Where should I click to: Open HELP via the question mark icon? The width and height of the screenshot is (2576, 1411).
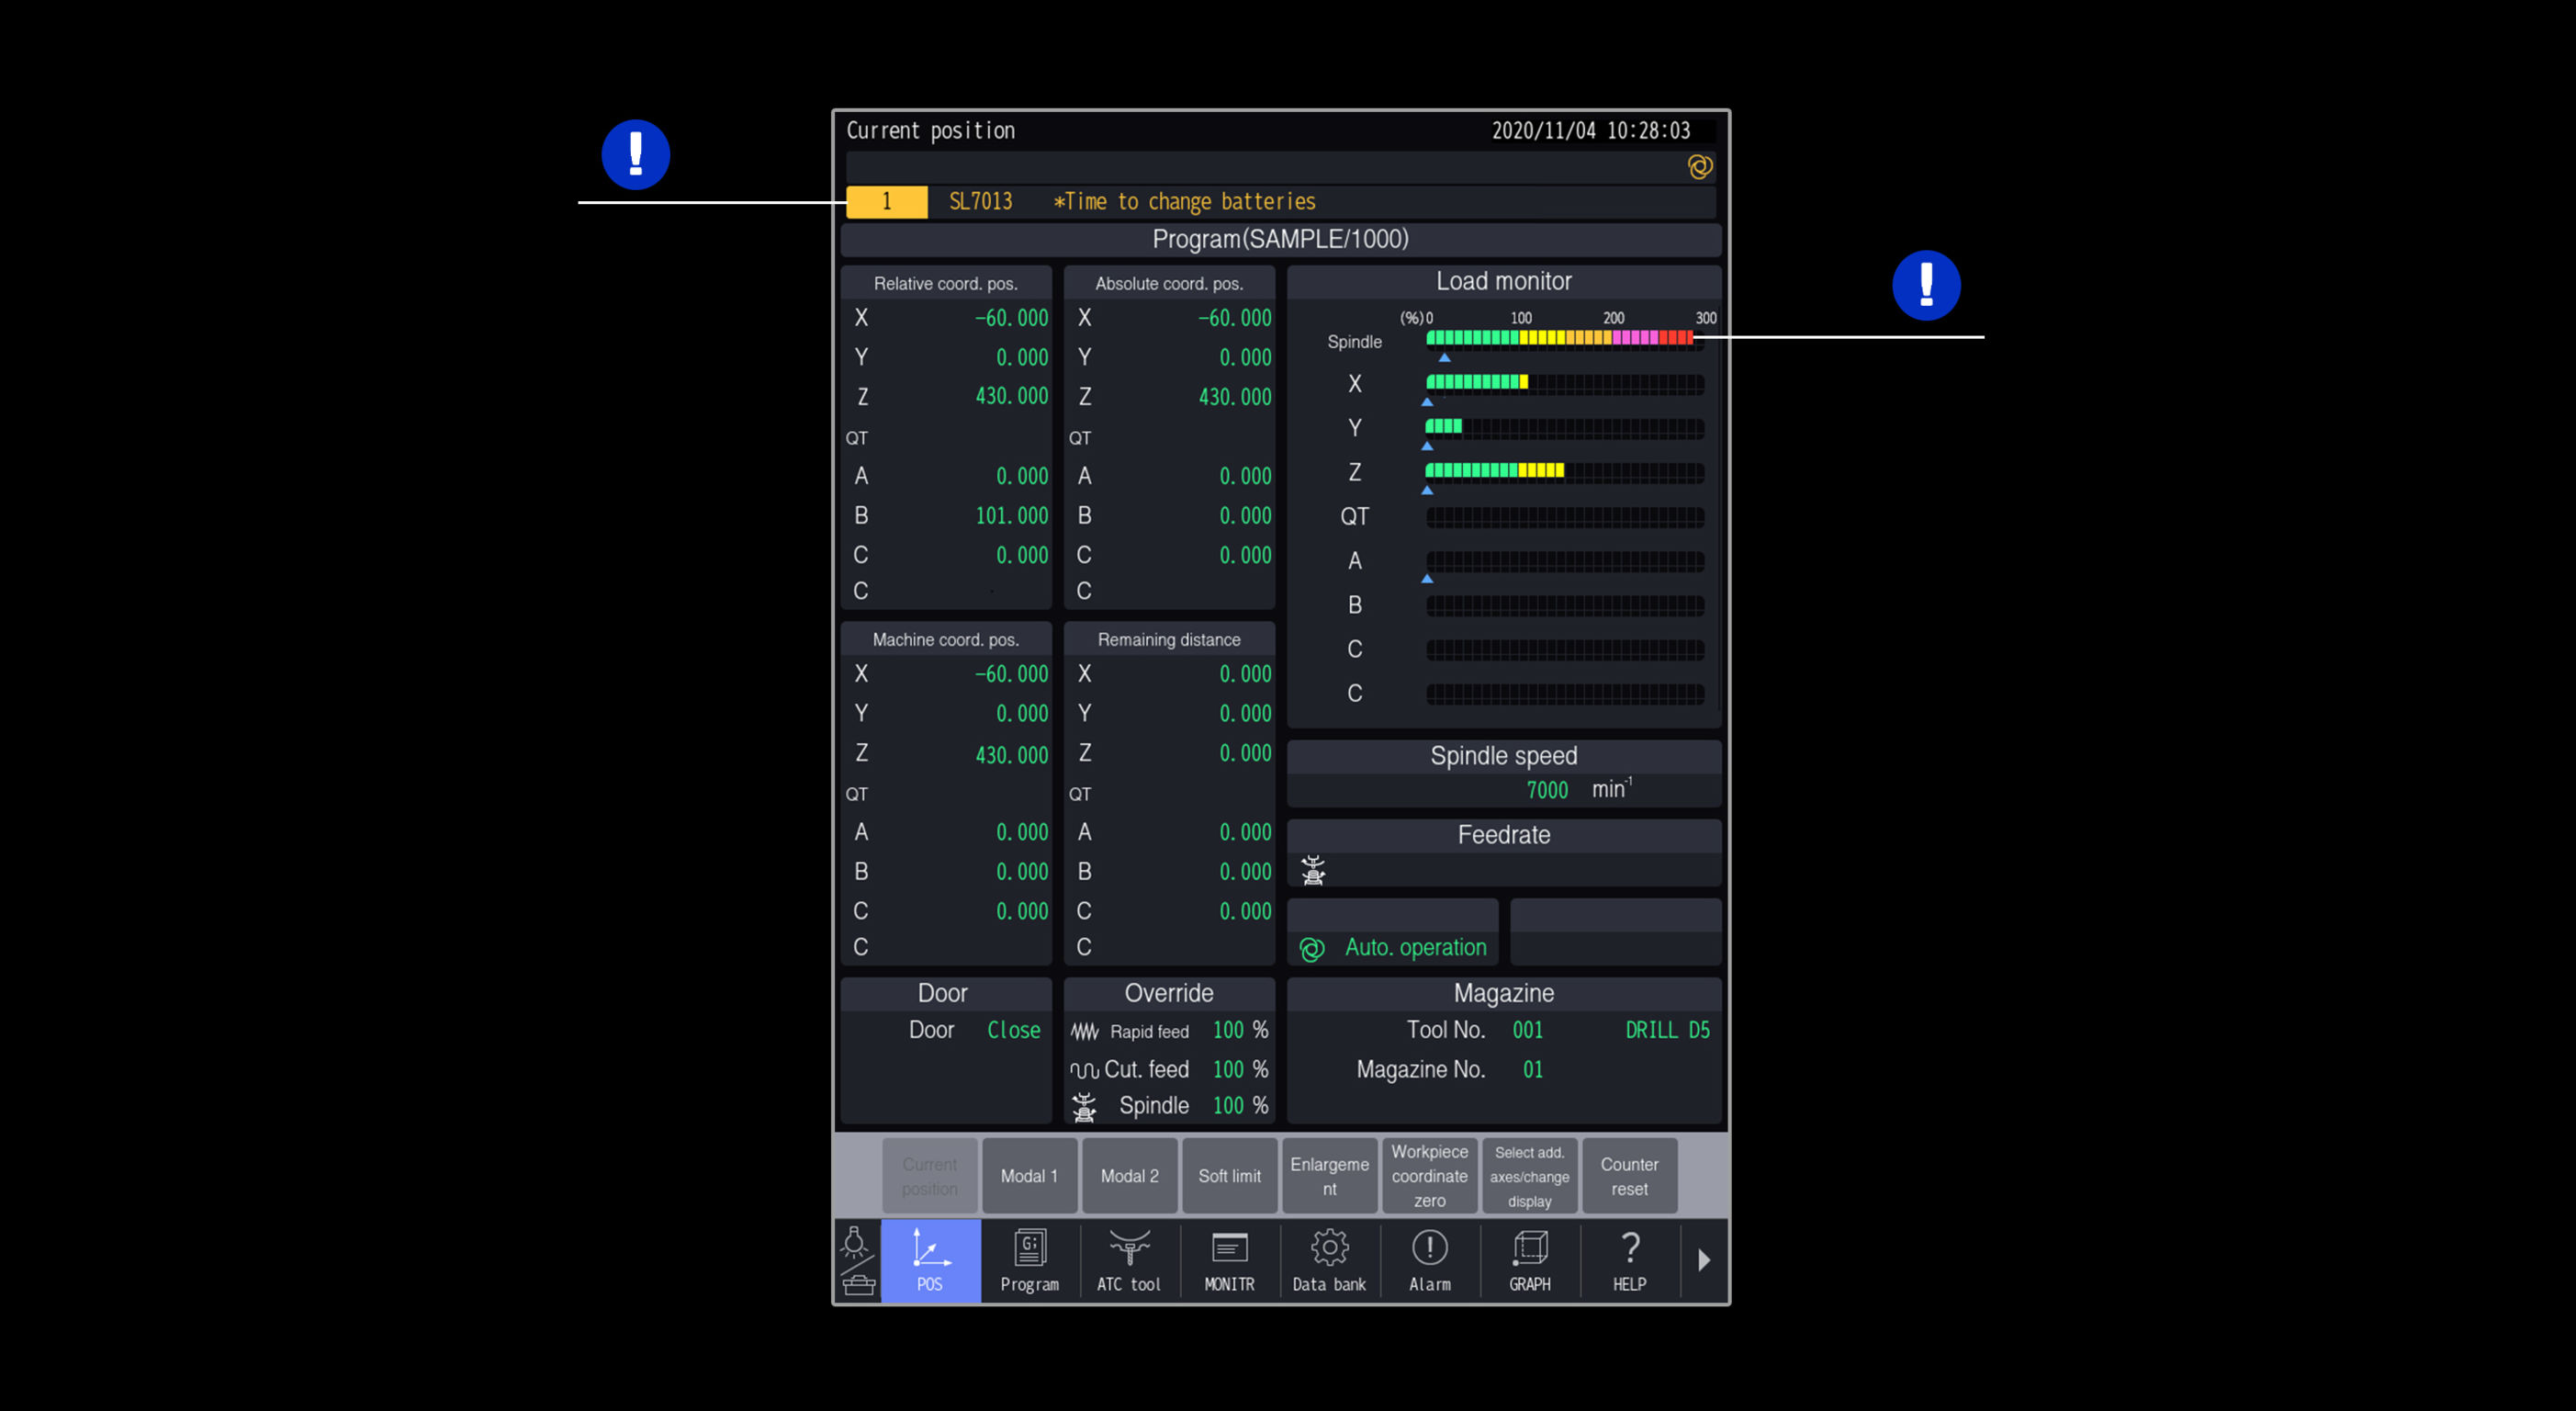(x=1629, y=1260)
